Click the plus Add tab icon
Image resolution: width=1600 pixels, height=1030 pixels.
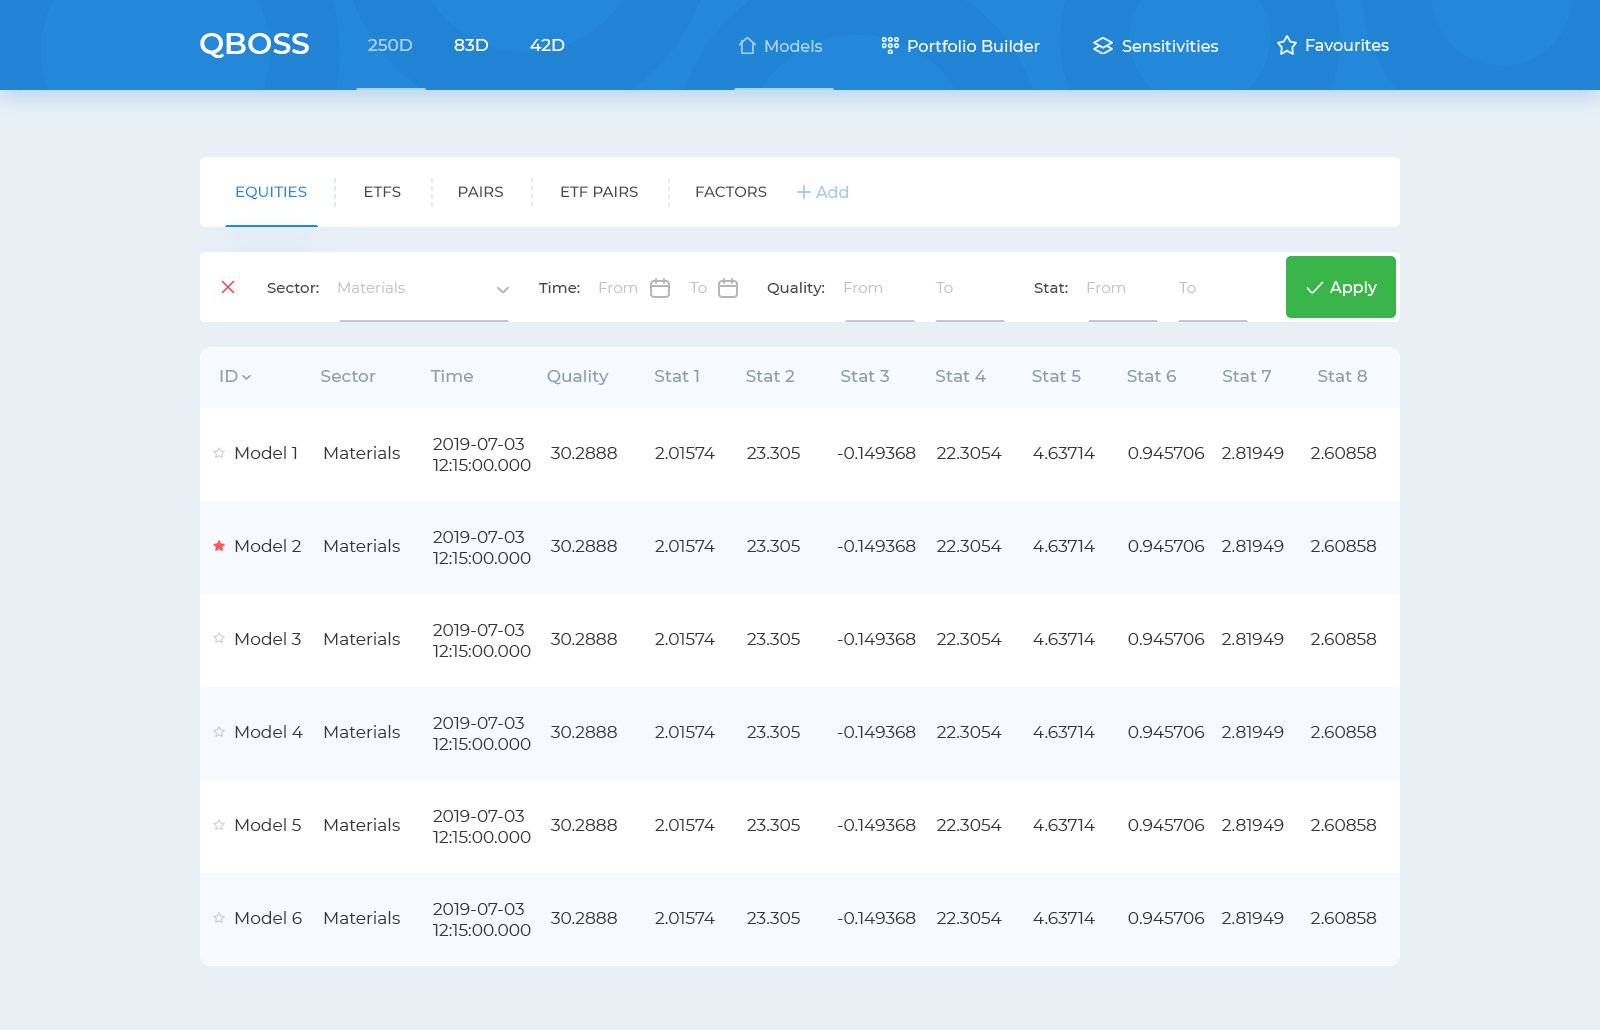tap(804, 192)
